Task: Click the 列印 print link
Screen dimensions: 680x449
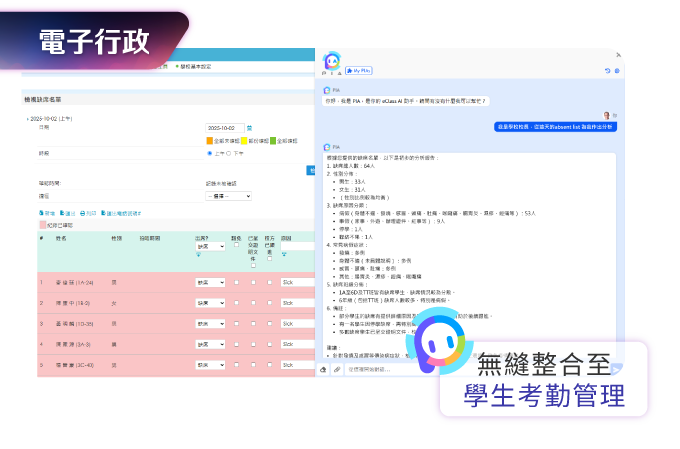Action: pos(90,213)
